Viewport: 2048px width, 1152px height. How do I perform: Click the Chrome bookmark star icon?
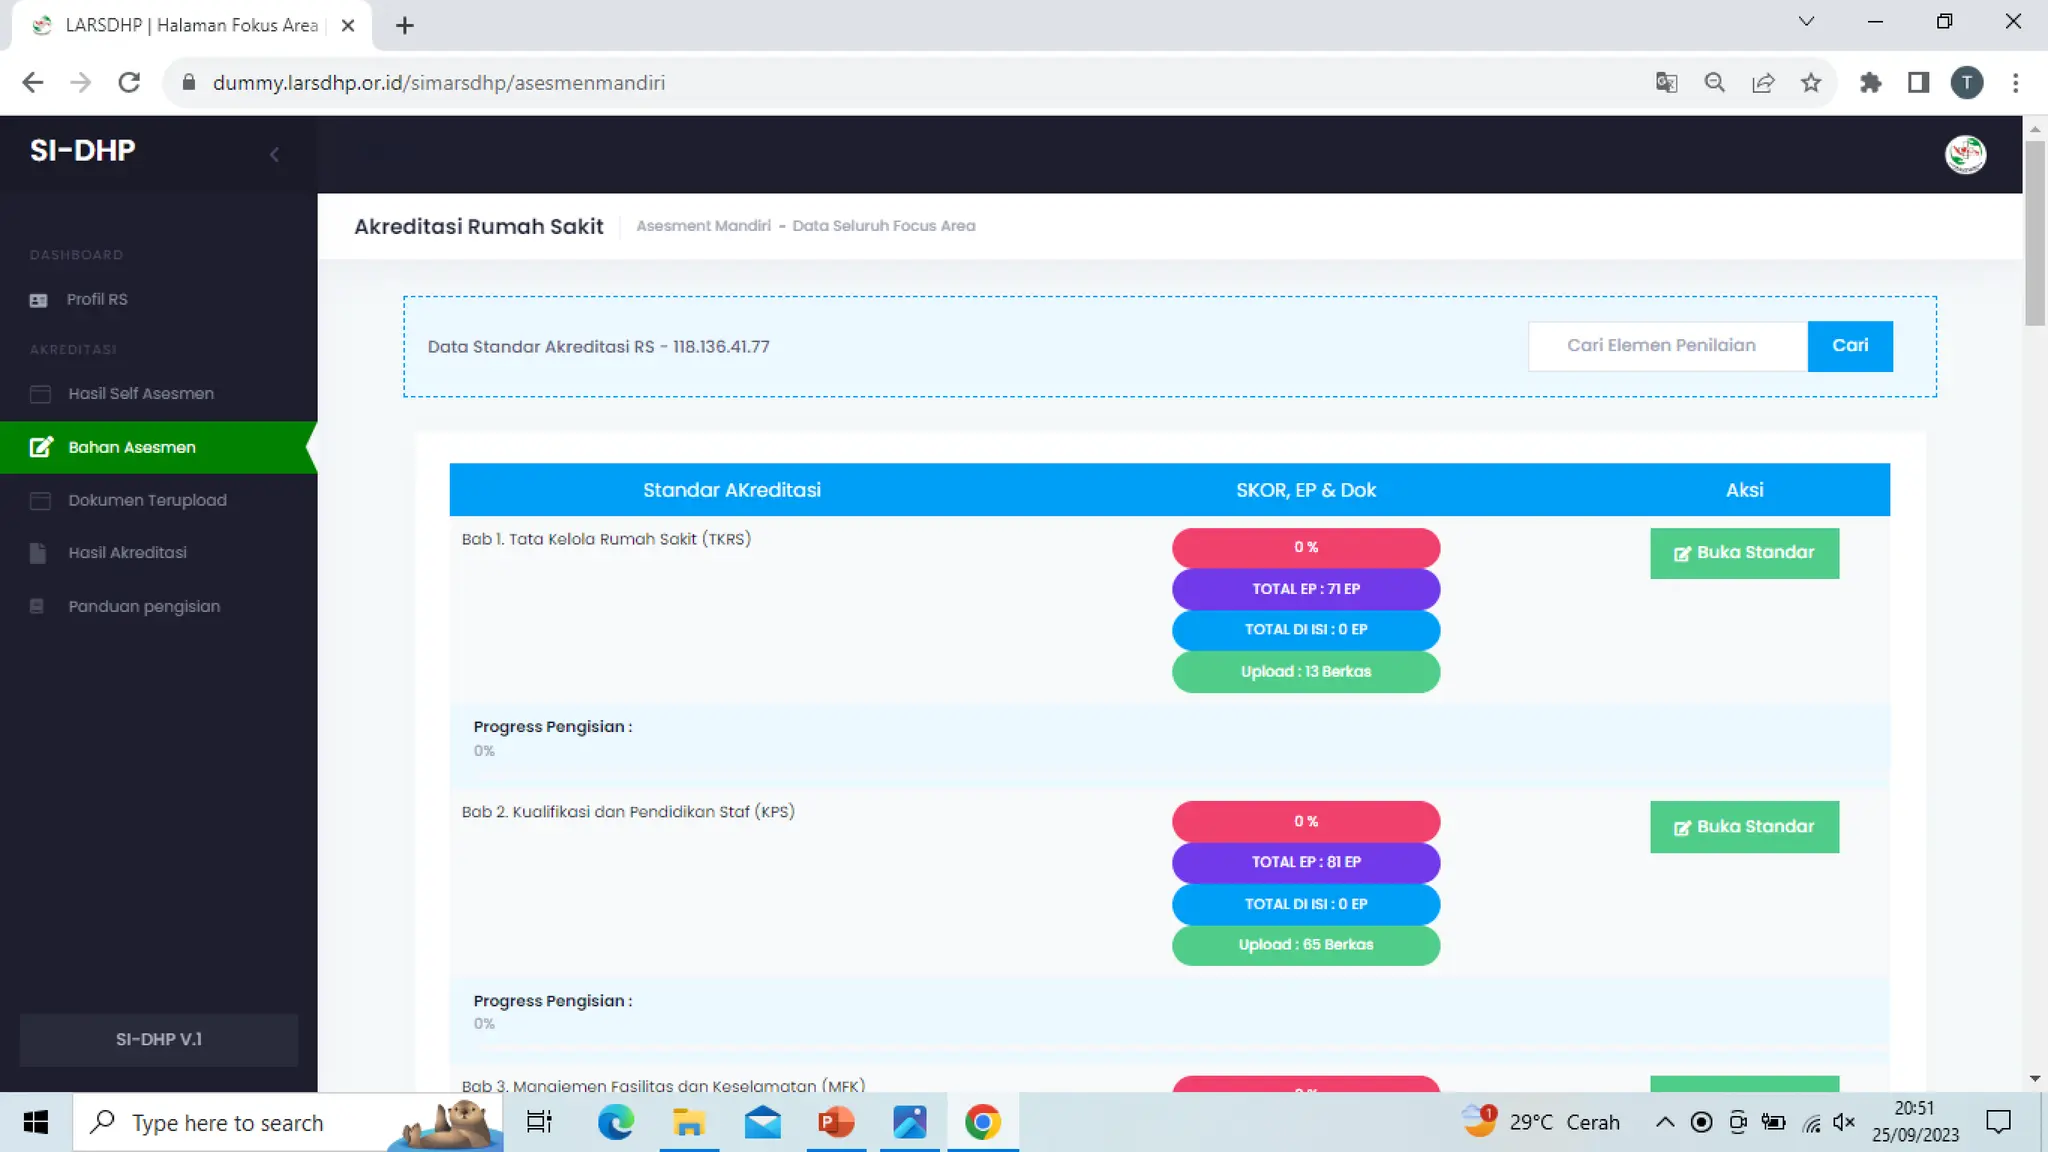click(x=1811, y=83)
